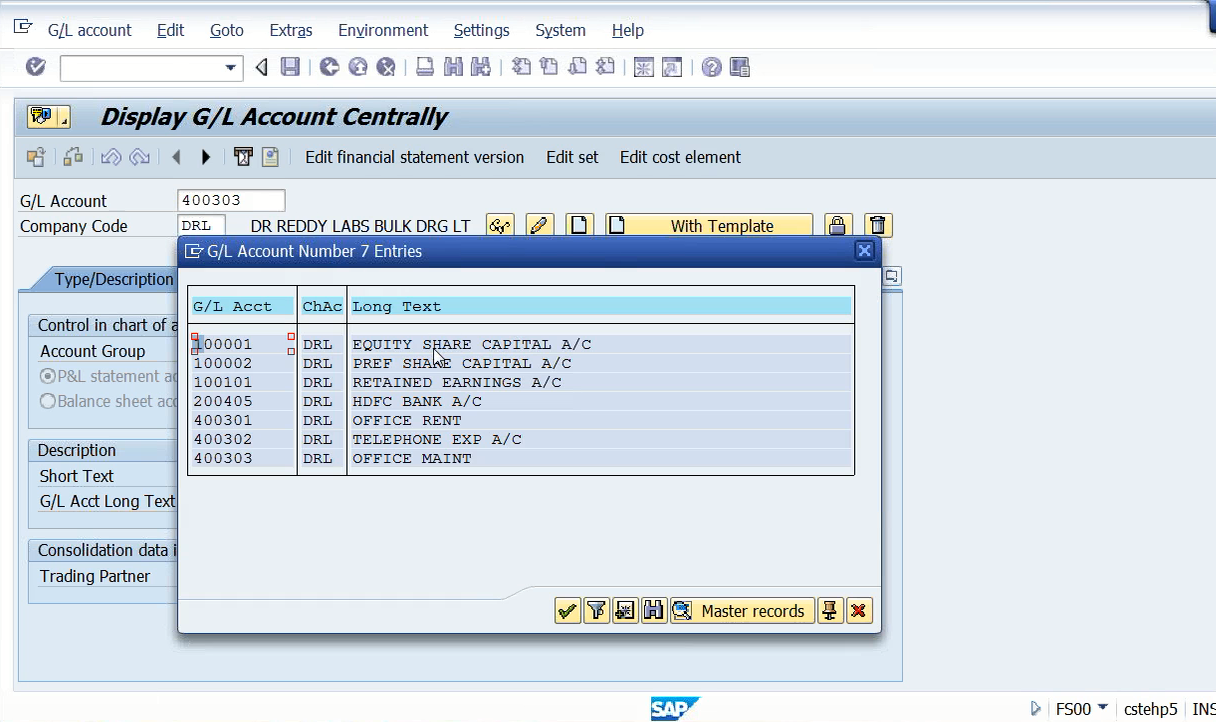Click the Next Page icon

577,67
